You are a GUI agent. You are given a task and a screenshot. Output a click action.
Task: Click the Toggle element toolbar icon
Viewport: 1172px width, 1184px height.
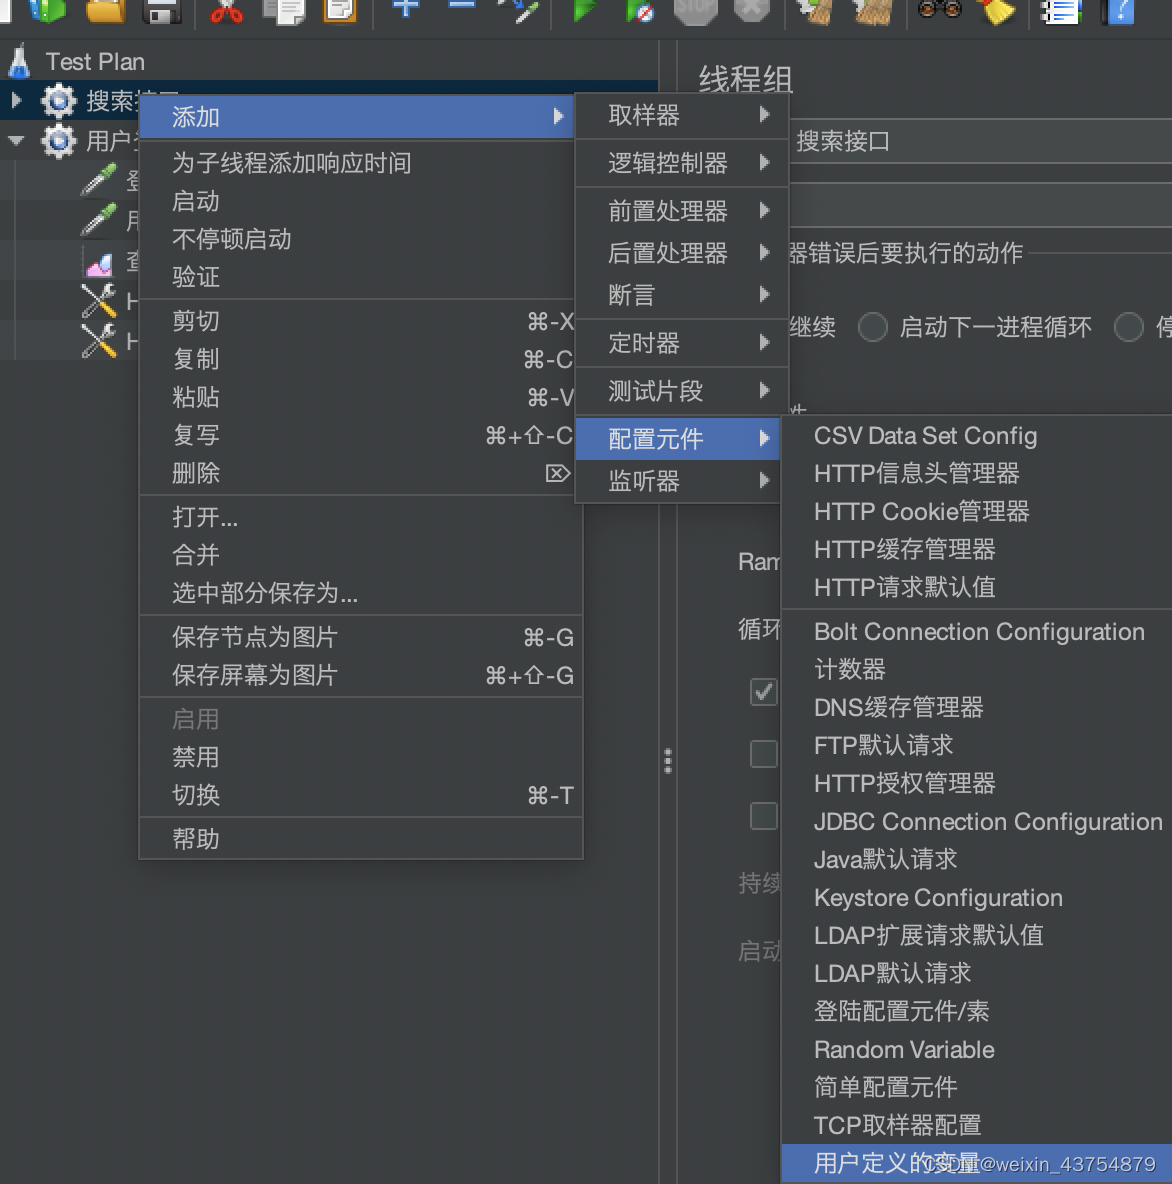point(517,9)
